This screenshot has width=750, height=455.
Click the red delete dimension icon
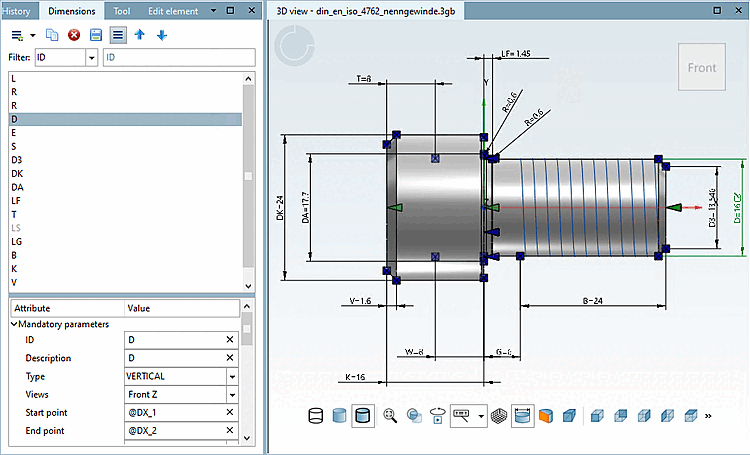click(74, 35)
